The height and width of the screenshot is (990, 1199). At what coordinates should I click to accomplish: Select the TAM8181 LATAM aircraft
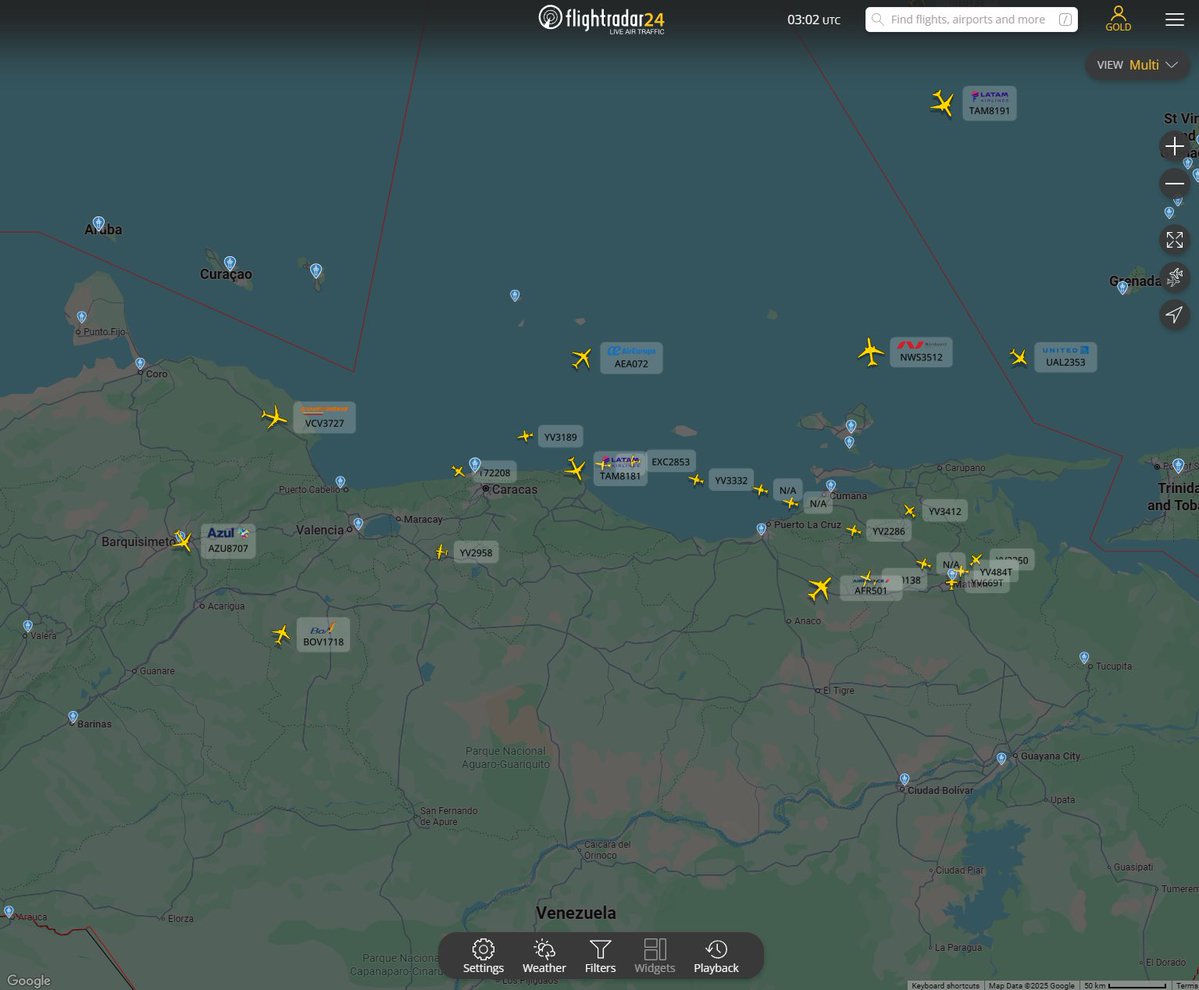[575, 469]
